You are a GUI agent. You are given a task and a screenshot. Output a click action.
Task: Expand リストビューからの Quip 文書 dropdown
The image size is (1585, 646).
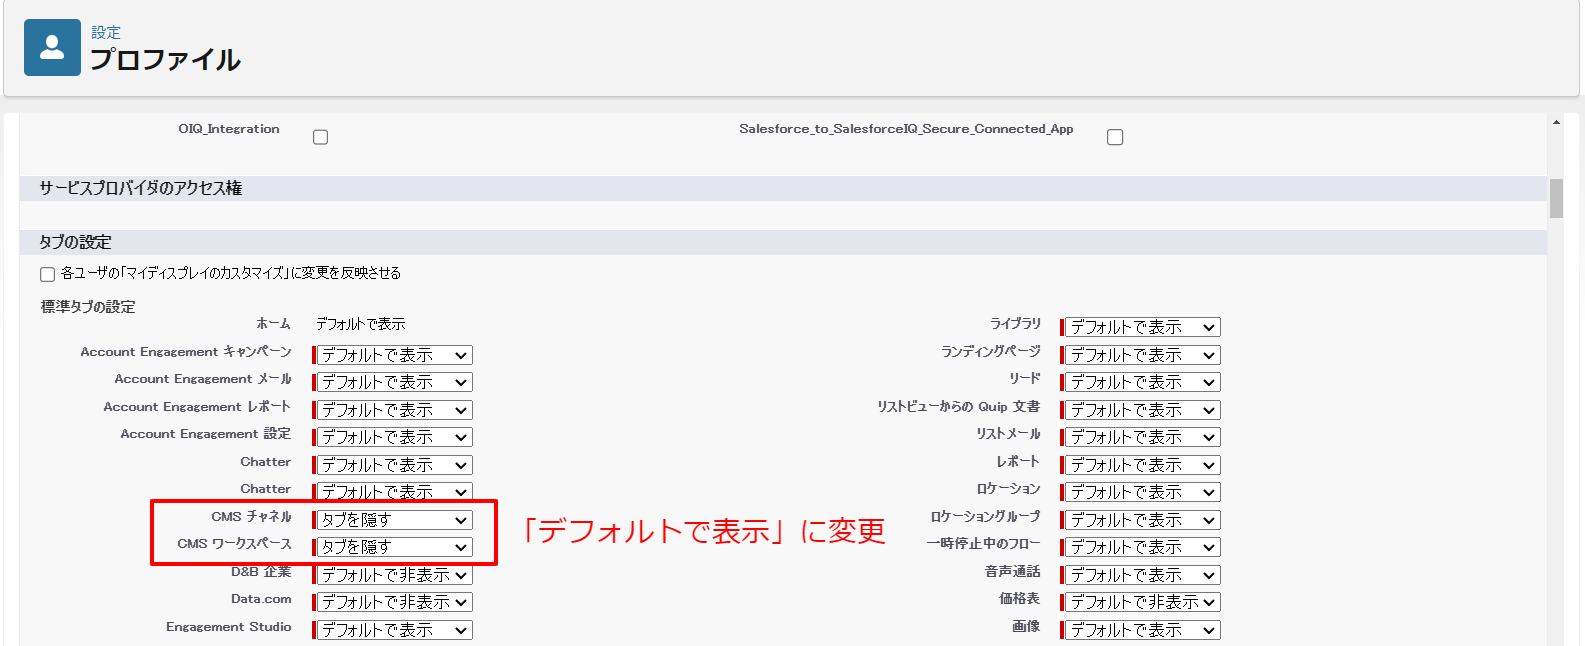tap(1143, 410)
